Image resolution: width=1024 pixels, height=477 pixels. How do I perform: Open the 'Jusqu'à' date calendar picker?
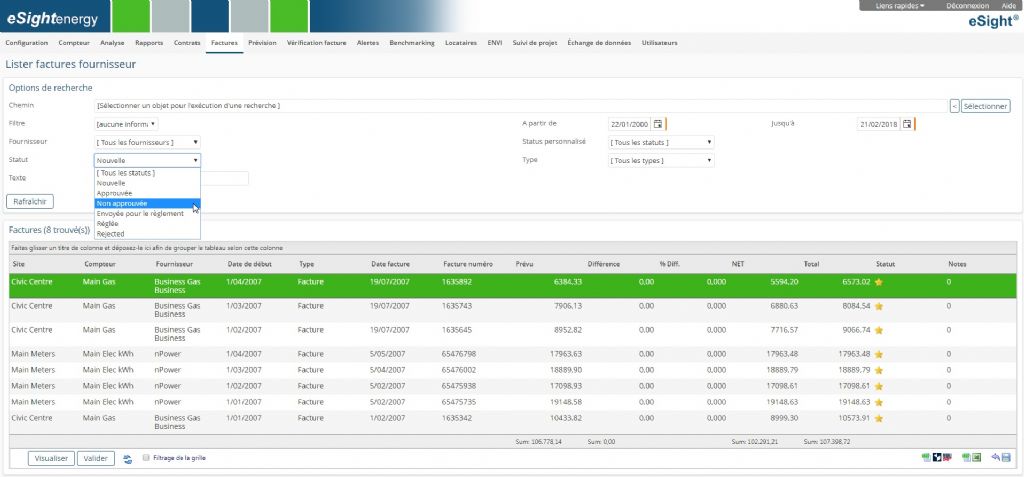tap(906, 124)
